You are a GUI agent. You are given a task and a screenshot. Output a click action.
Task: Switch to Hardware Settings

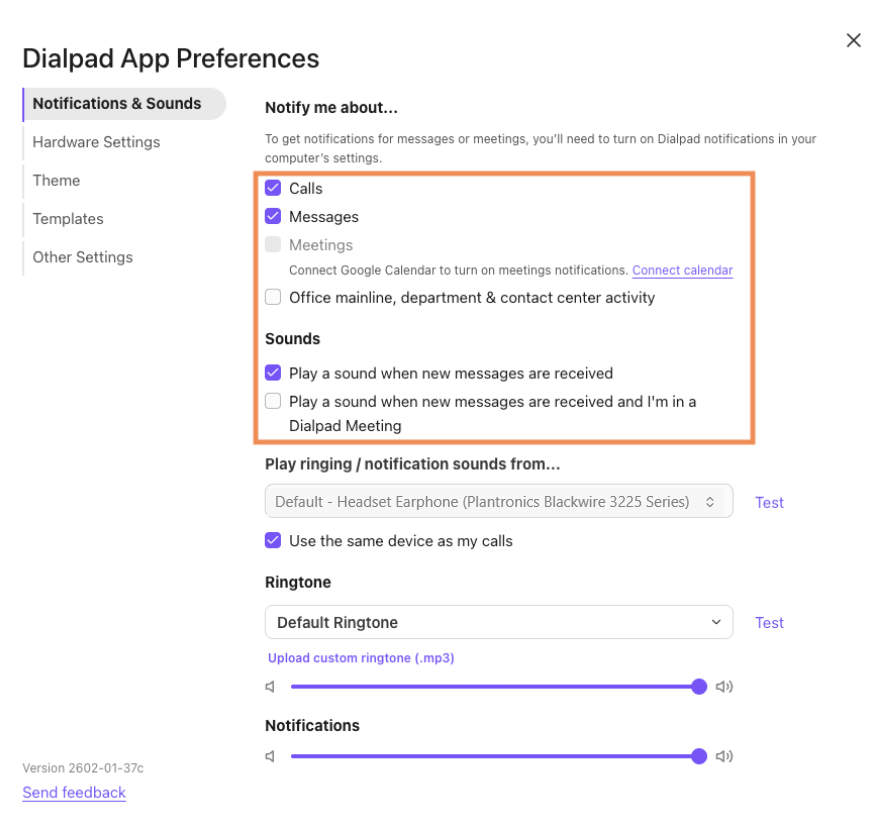click(x=95, y=142)
